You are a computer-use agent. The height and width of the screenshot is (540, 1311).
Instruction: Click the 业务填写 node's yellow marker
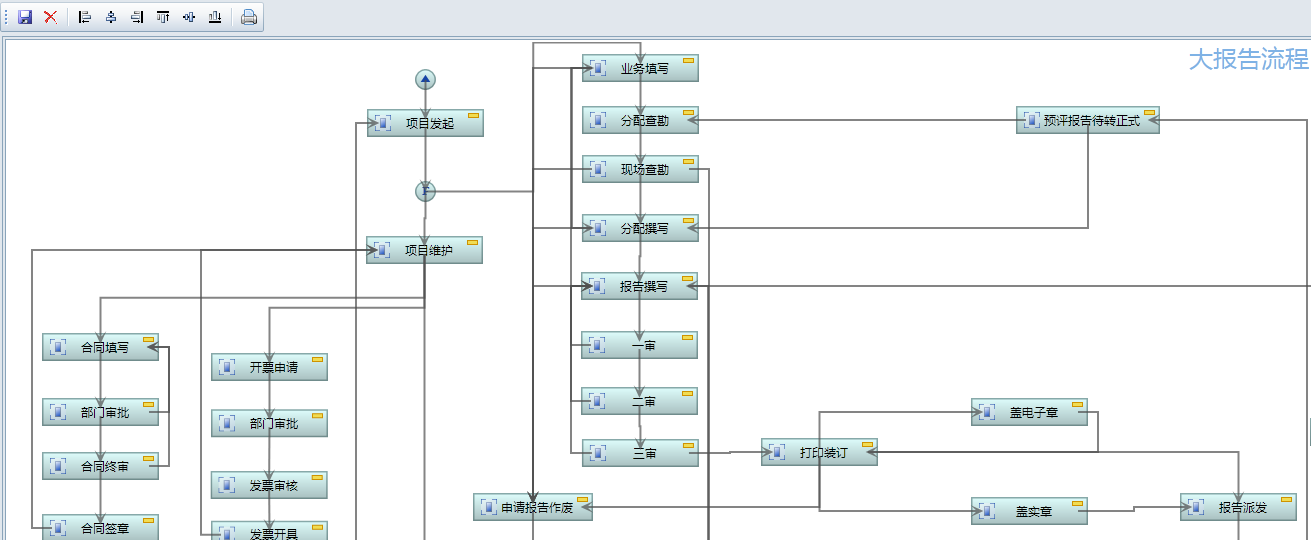click(x=688, y=62)
